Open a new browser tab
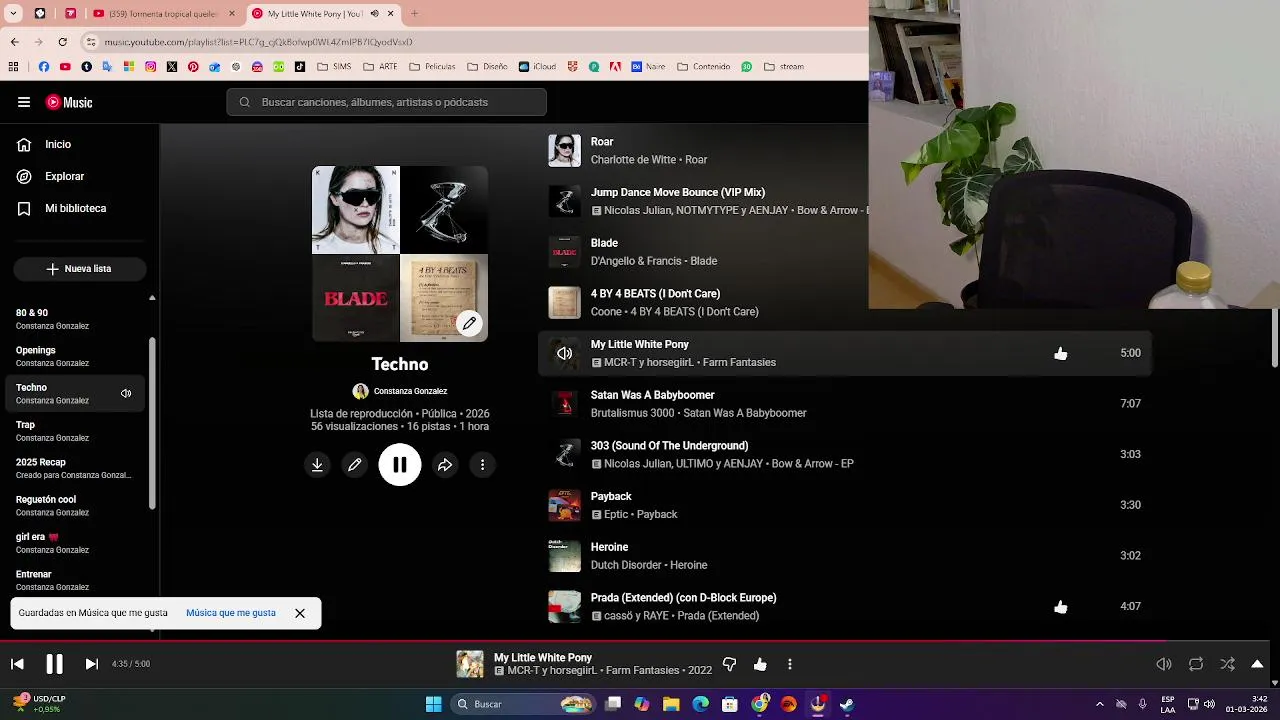 tap(414, 14)
